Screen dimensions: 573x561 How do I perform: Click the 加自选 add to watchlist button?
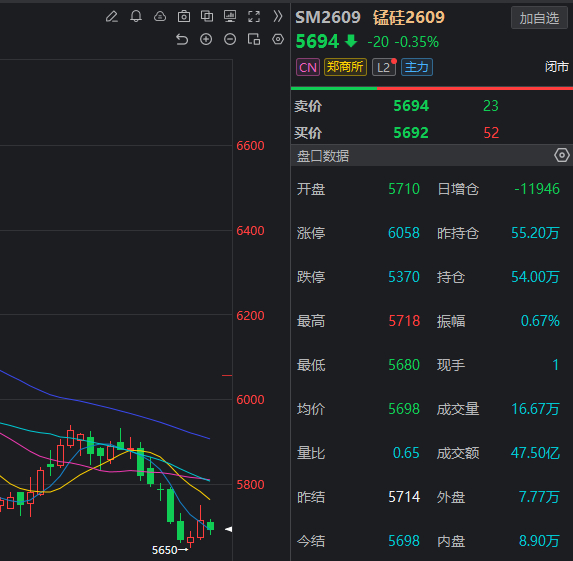pyautogui.click(x=539, y=18)
